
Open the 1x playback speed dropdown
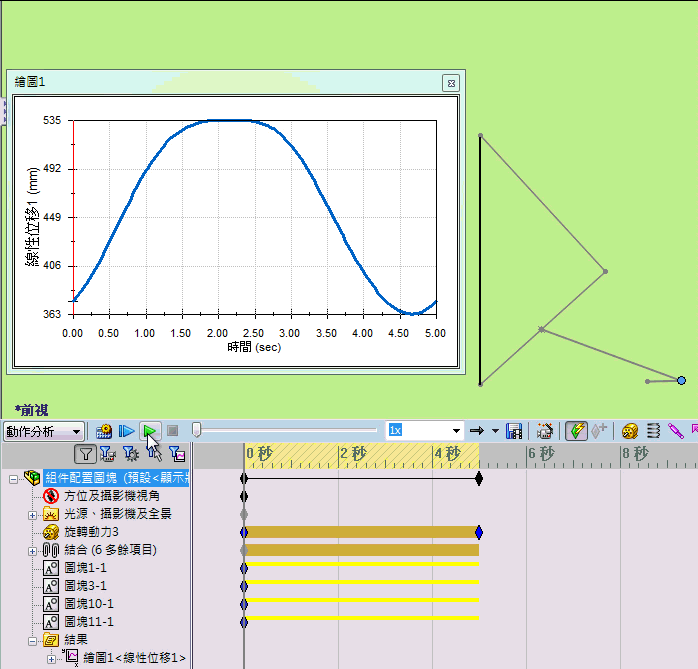[456, 431]
